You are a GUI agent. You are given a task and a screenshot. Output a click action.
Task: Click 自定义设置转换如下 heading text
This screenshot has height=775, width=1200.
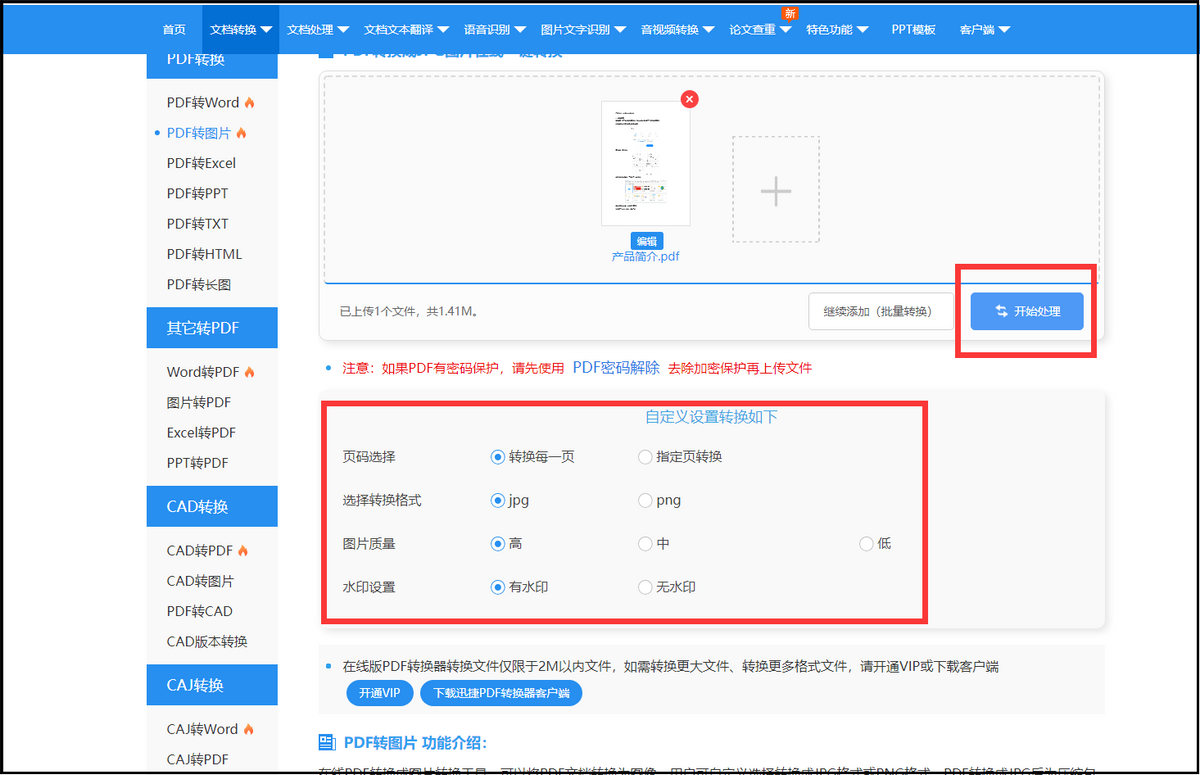[711, 417]
